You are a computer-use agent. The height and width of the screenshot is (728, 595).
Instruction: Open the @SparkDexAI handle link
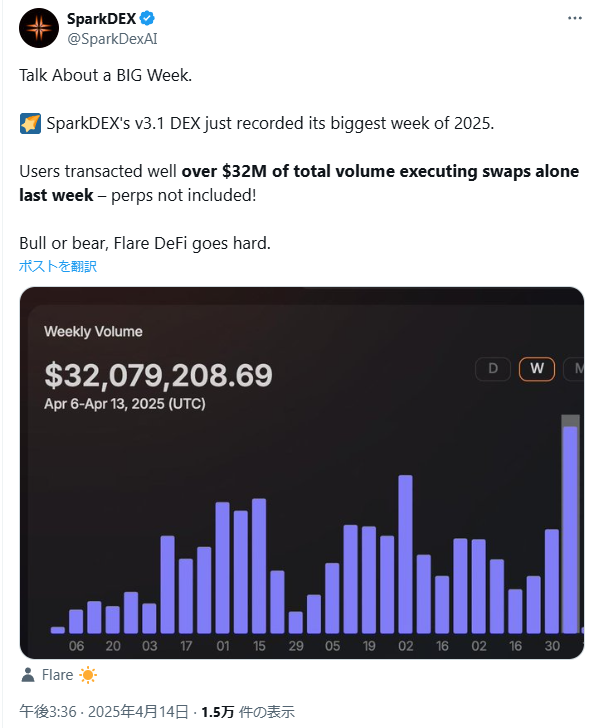(x=112, y=39)
